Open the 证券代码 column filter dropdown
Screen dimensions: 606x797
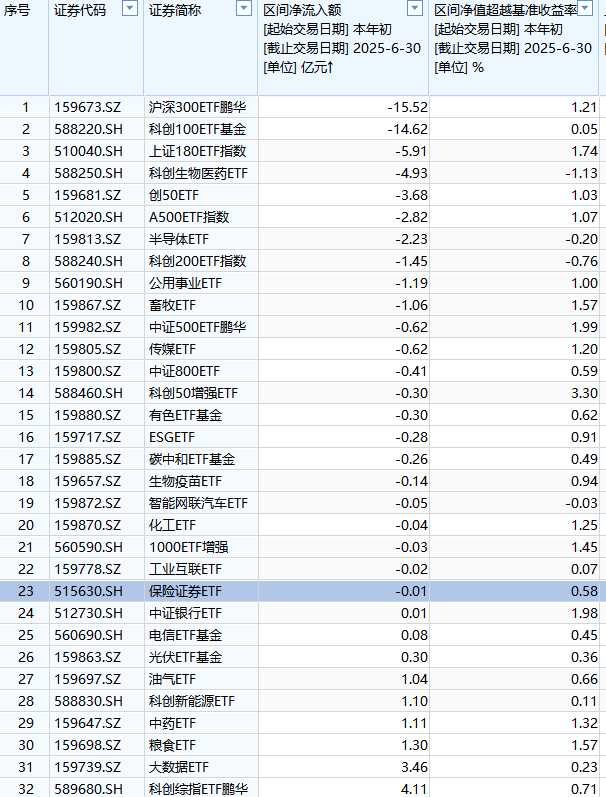[x=129, y=9]
